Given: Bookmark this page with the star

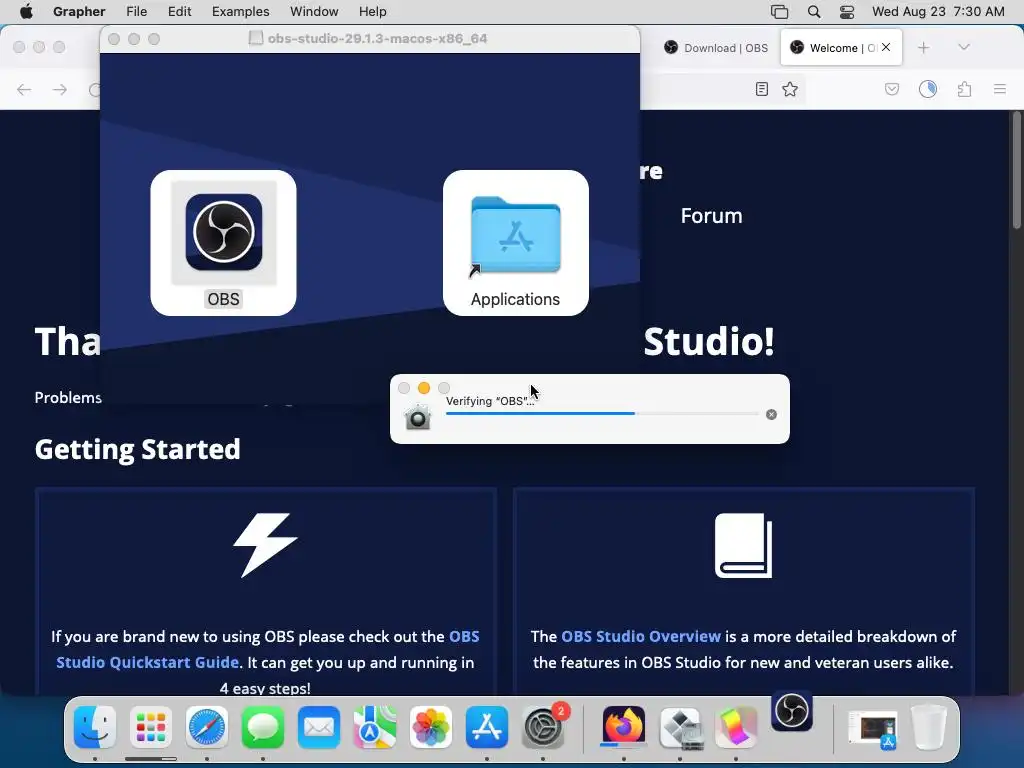Looking at the screenshot, I should (790, 89).
